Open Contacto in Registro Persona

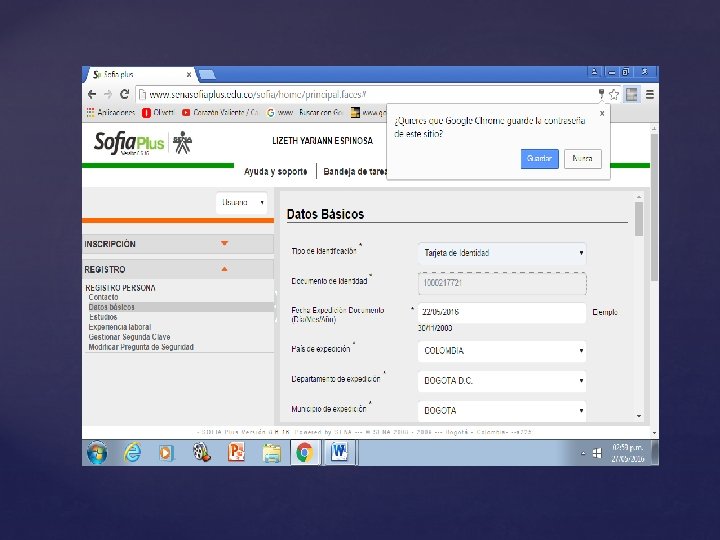click(x=103, y=297)
